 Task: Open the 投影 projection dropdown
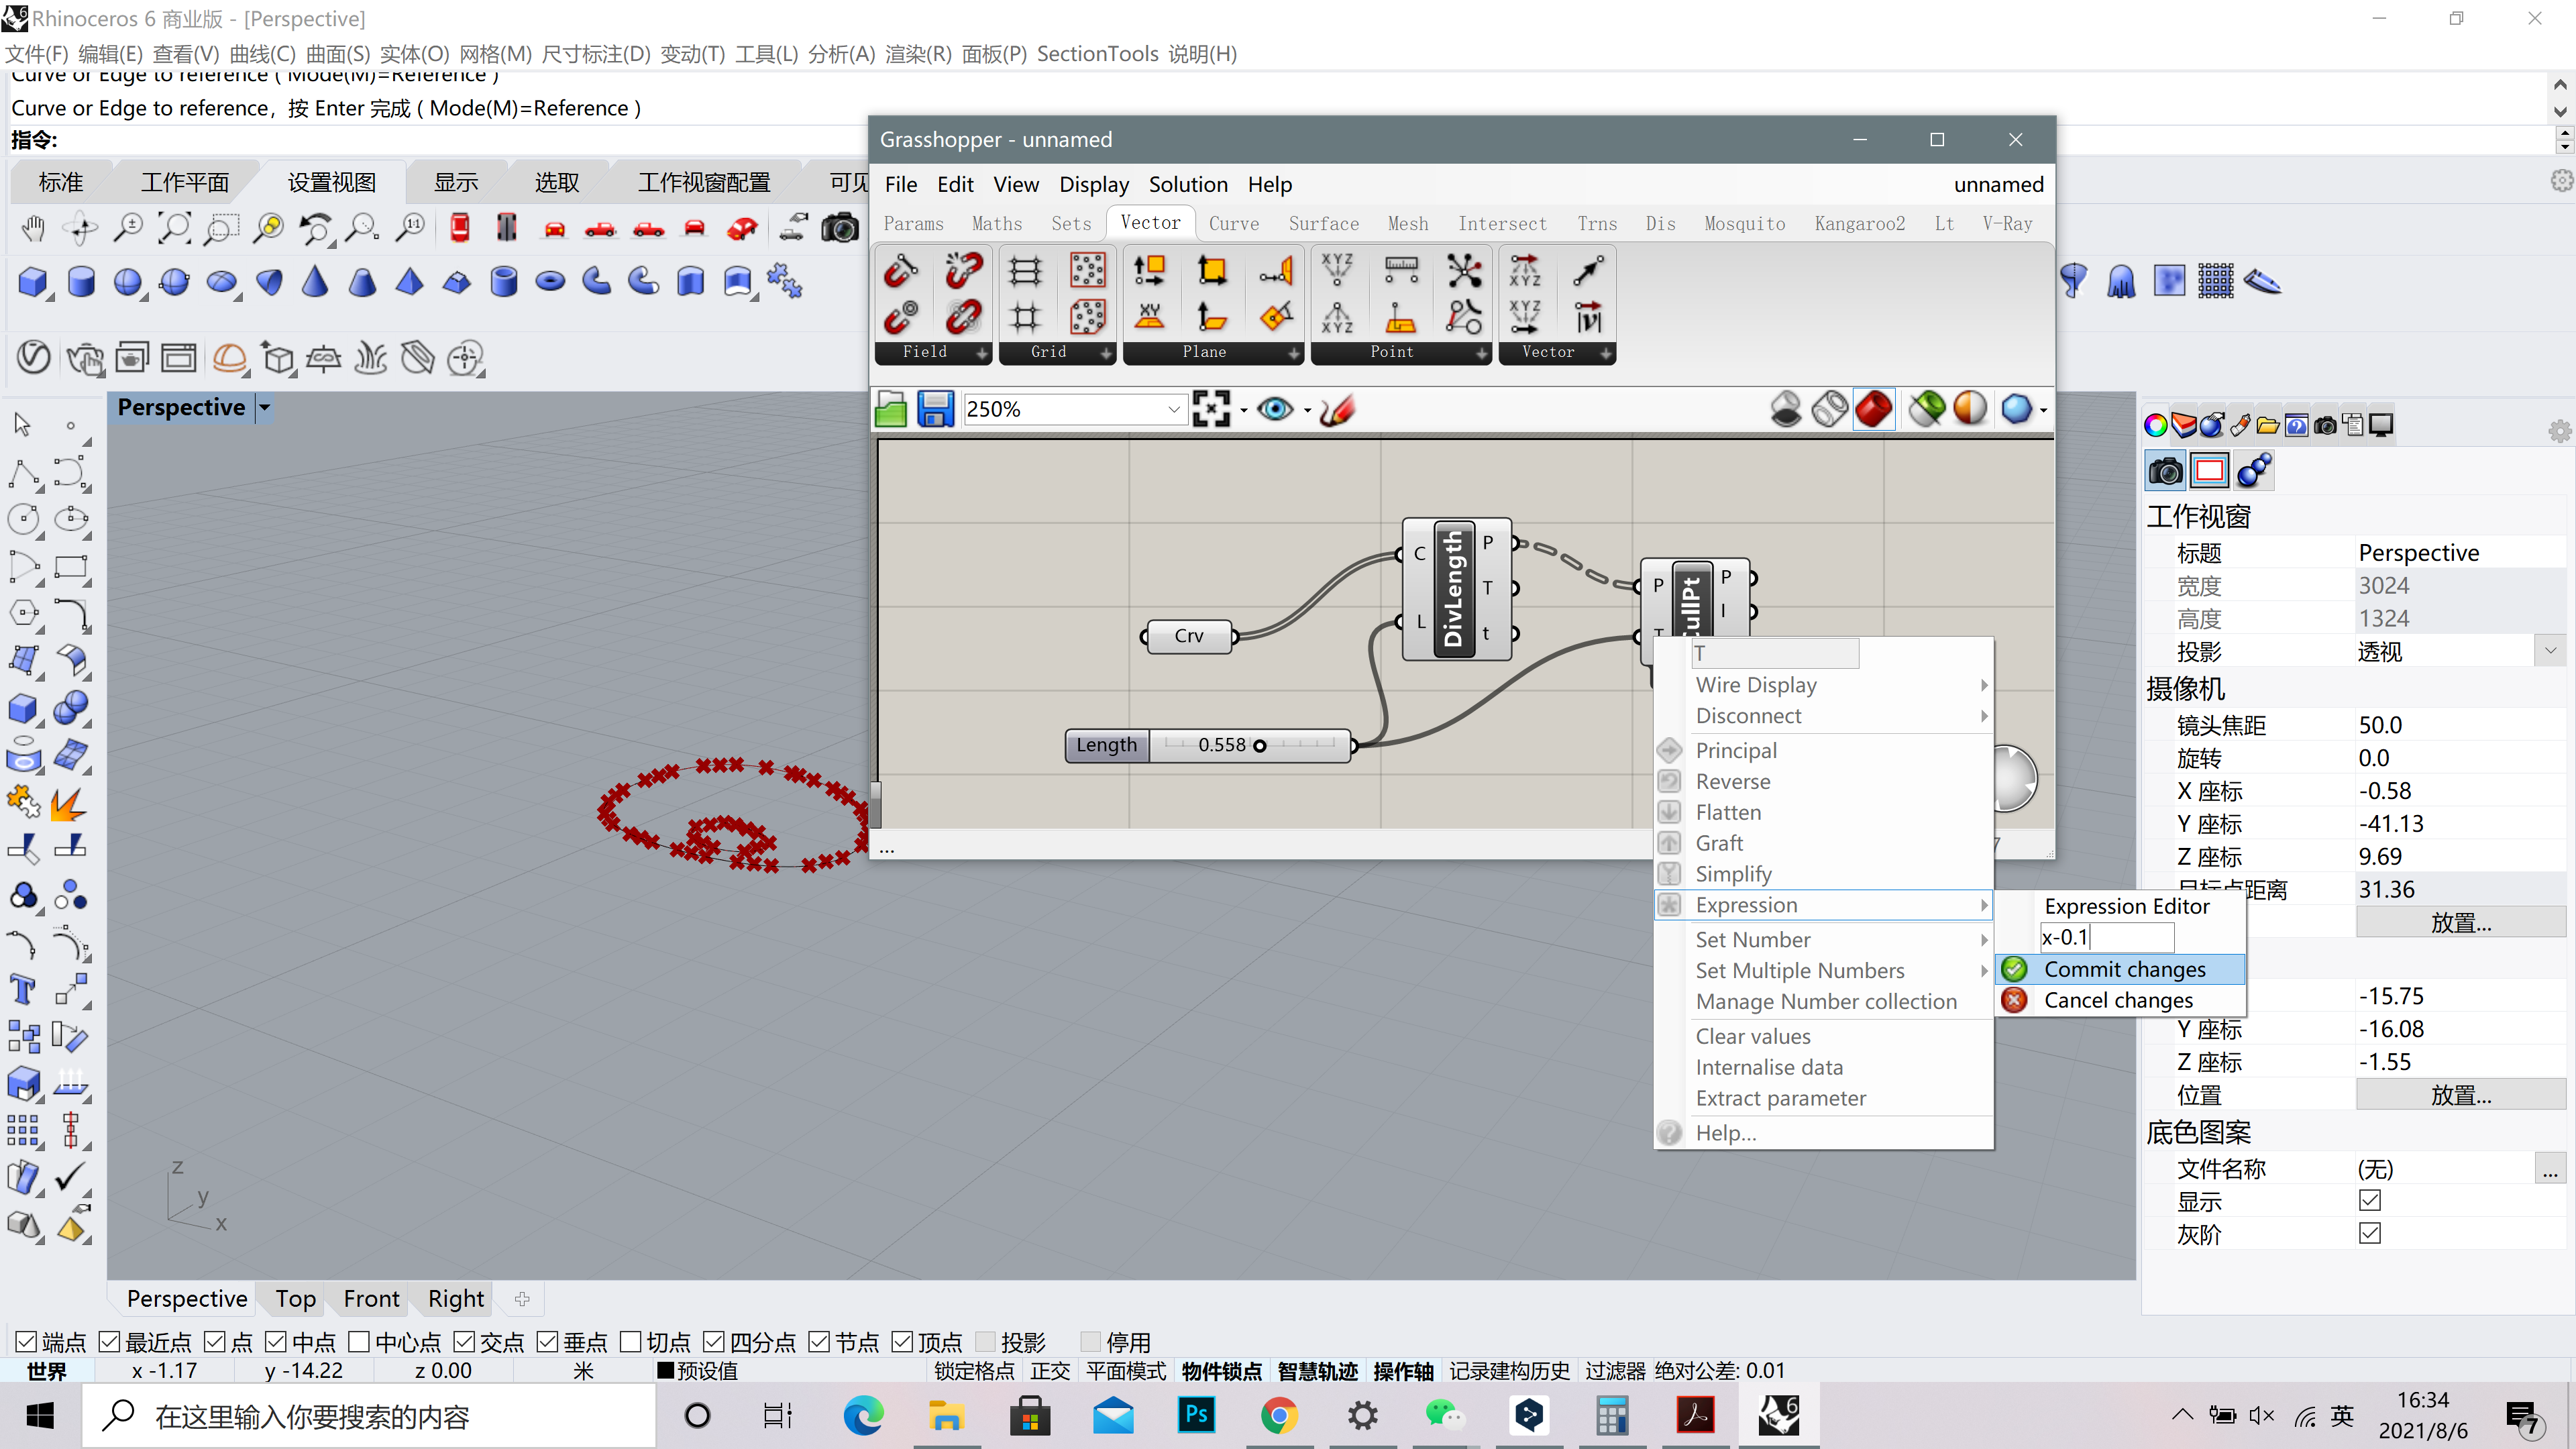[2550, 651]
